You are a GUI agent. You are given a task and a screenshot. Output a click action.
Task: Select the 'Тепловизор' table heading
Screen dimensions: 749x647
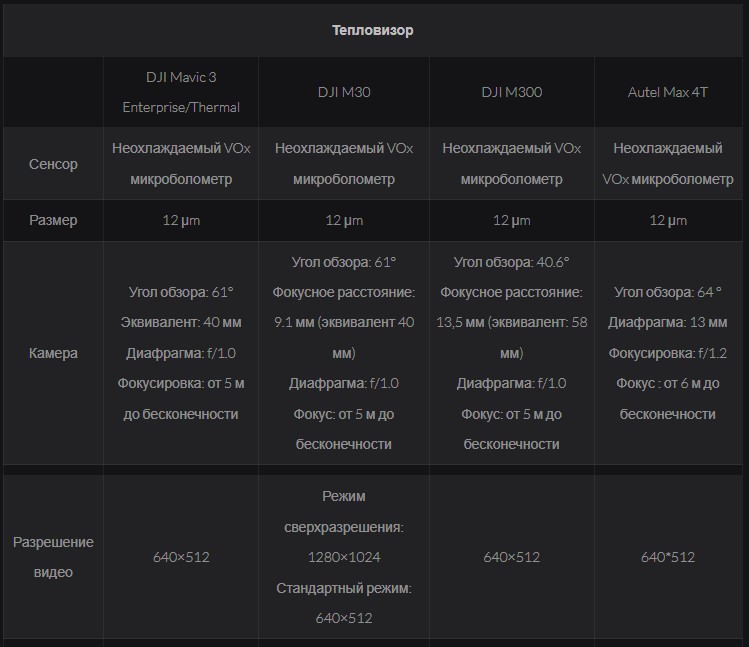373,30
